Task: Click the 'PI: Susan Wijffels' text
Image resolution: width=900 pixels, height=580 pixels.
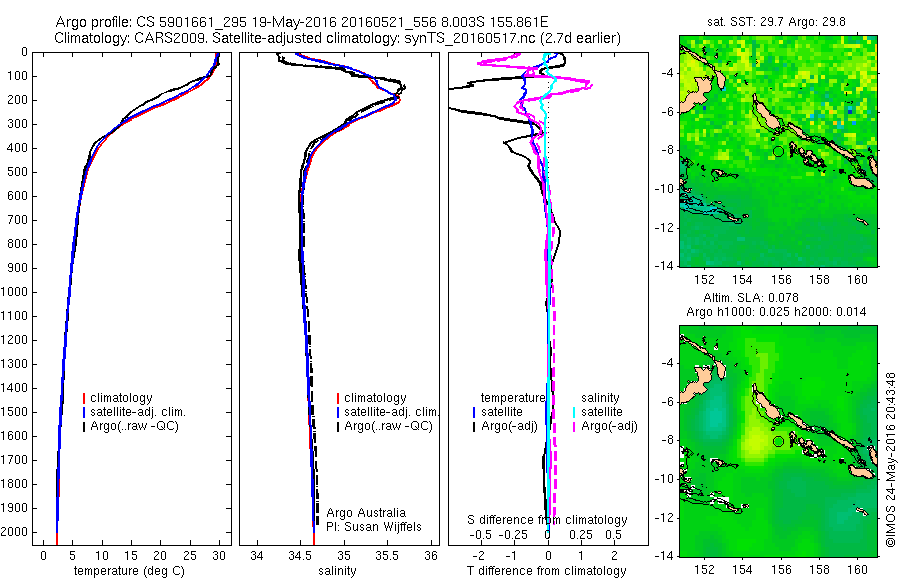Action: click(374, 527)
